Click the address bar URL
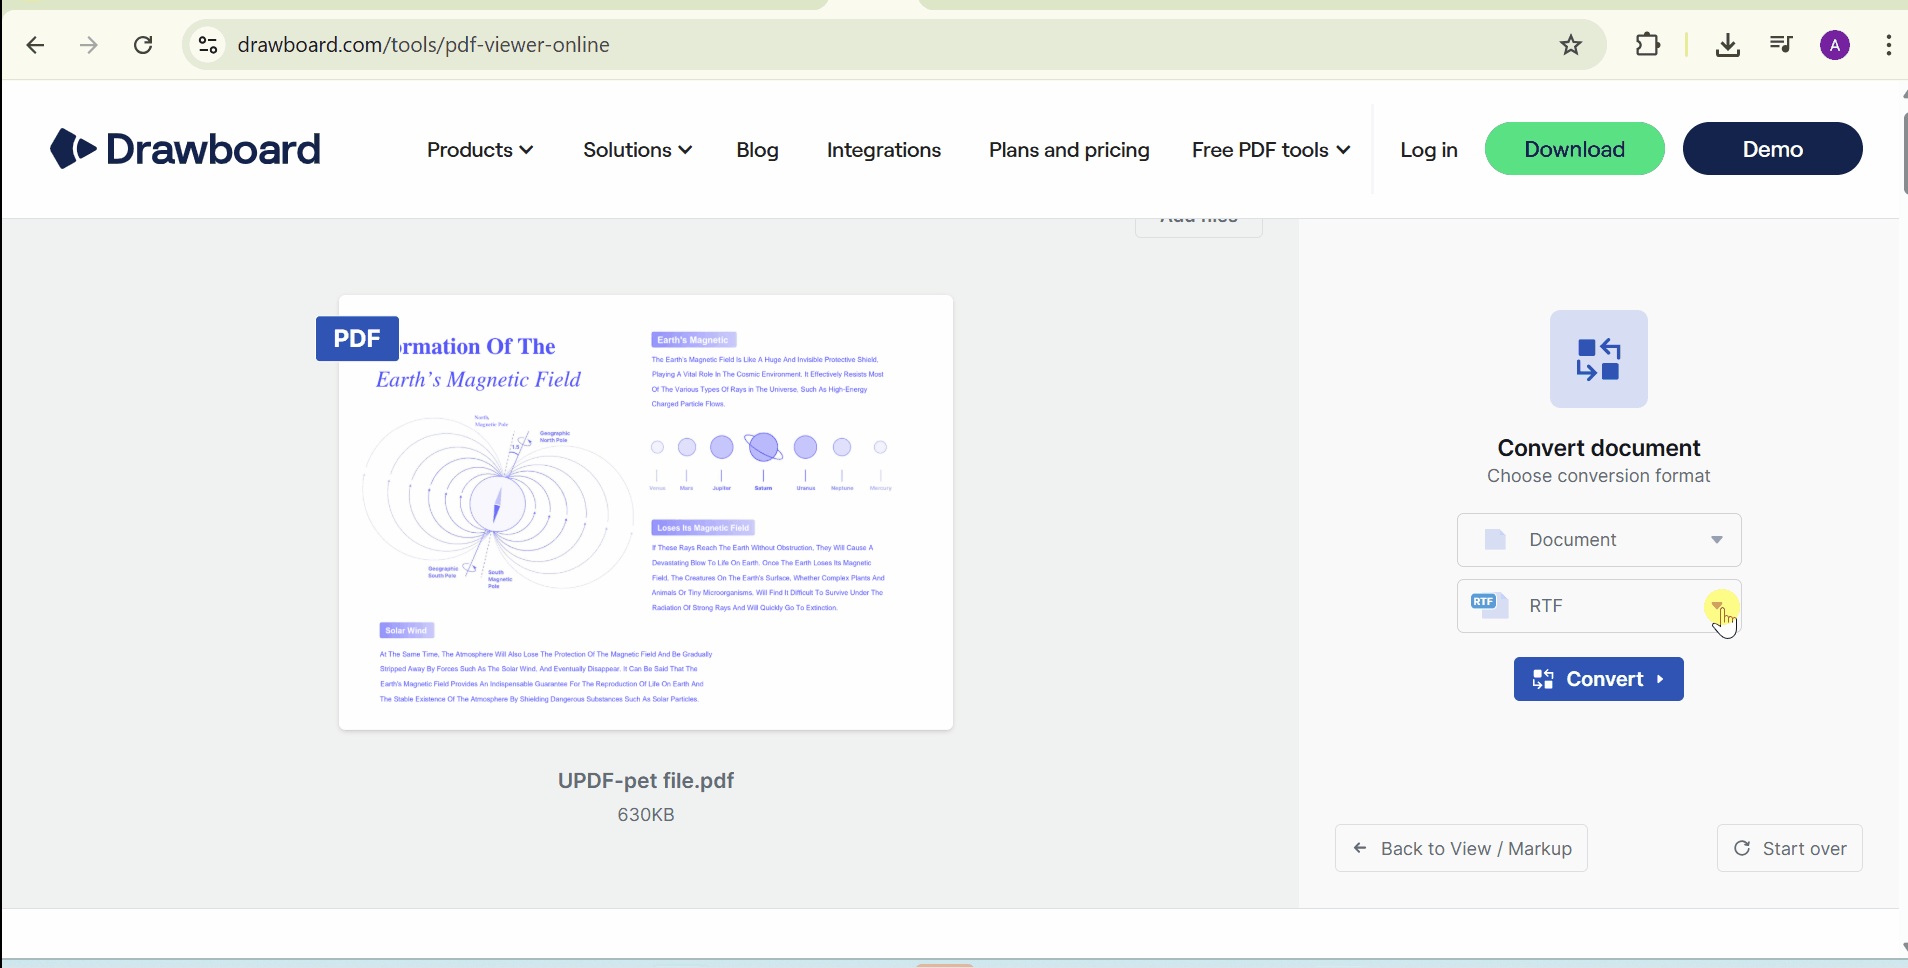The width and height of the screenshot is (1908, 968). 424,45
